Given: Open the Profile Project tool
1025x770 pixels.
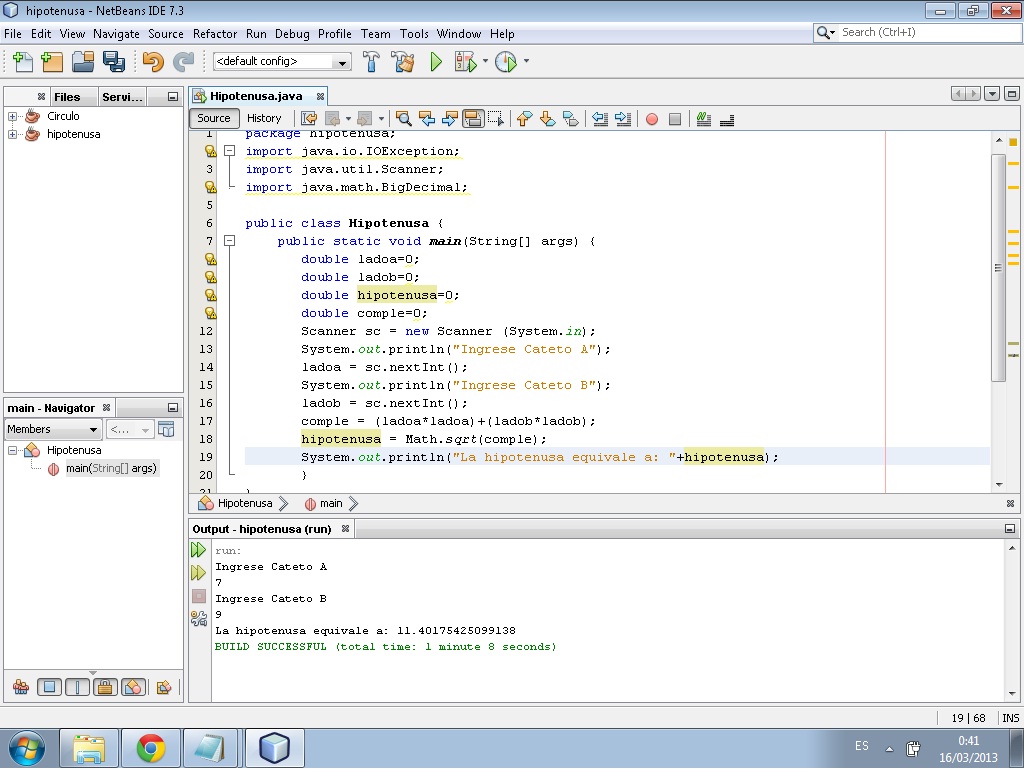Looking at the screenshot, I should pyautogui.click(x=505, y=61).
